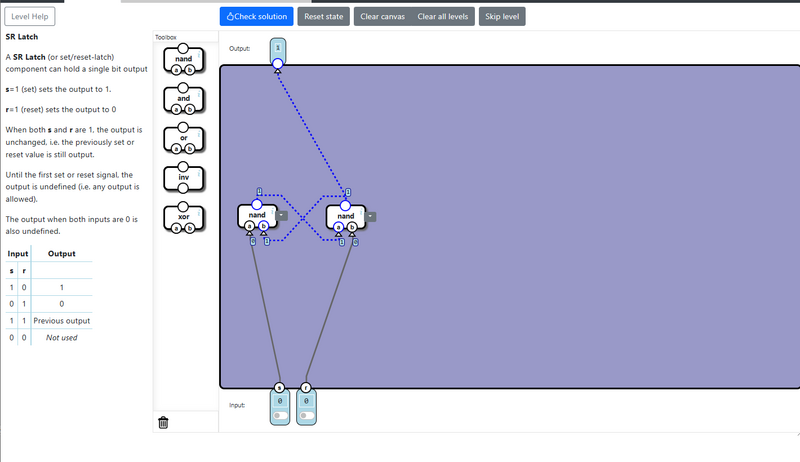800x462 pixels.
Task: Click the 'Toolbox' label
Action: tap(166, 37)
